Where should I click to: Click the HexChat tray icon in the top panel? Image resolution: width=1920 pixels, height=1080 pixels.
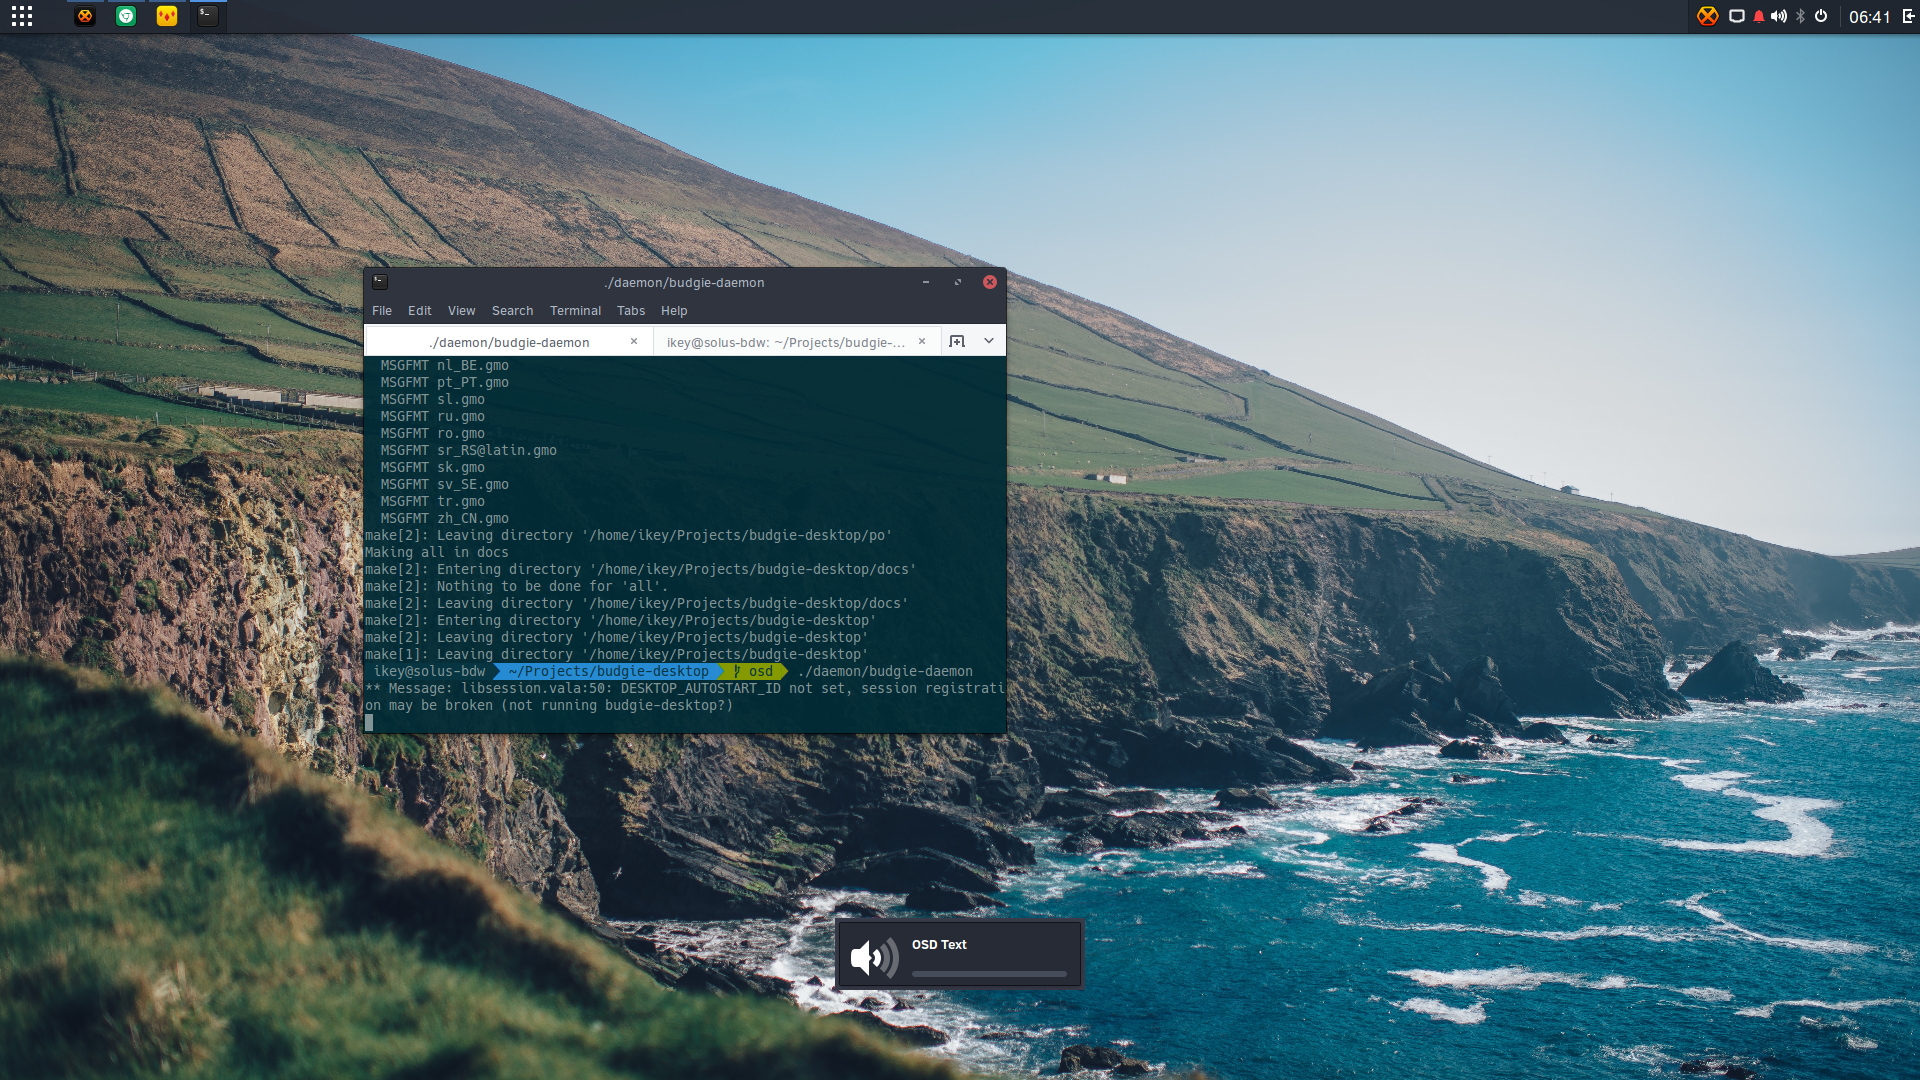(x=1708, y=16)
